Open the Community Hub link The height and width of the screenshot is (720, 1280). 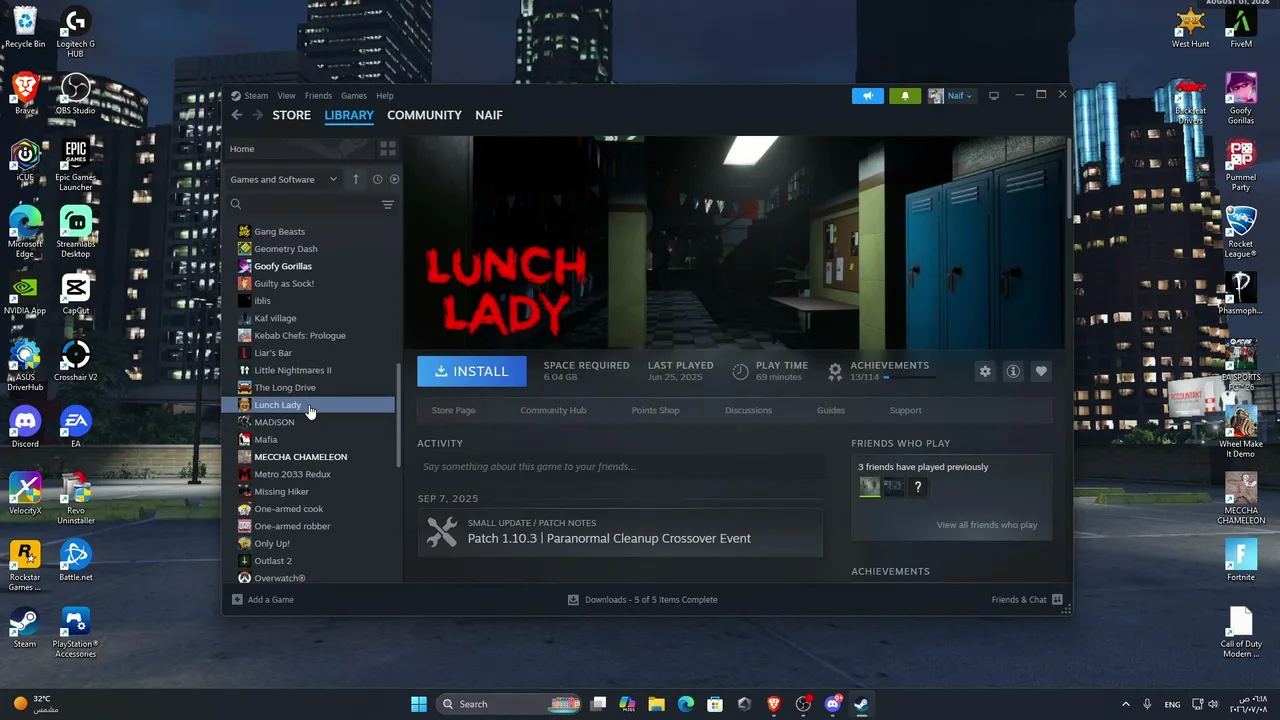pyautogui.click(x=553, y=410)
